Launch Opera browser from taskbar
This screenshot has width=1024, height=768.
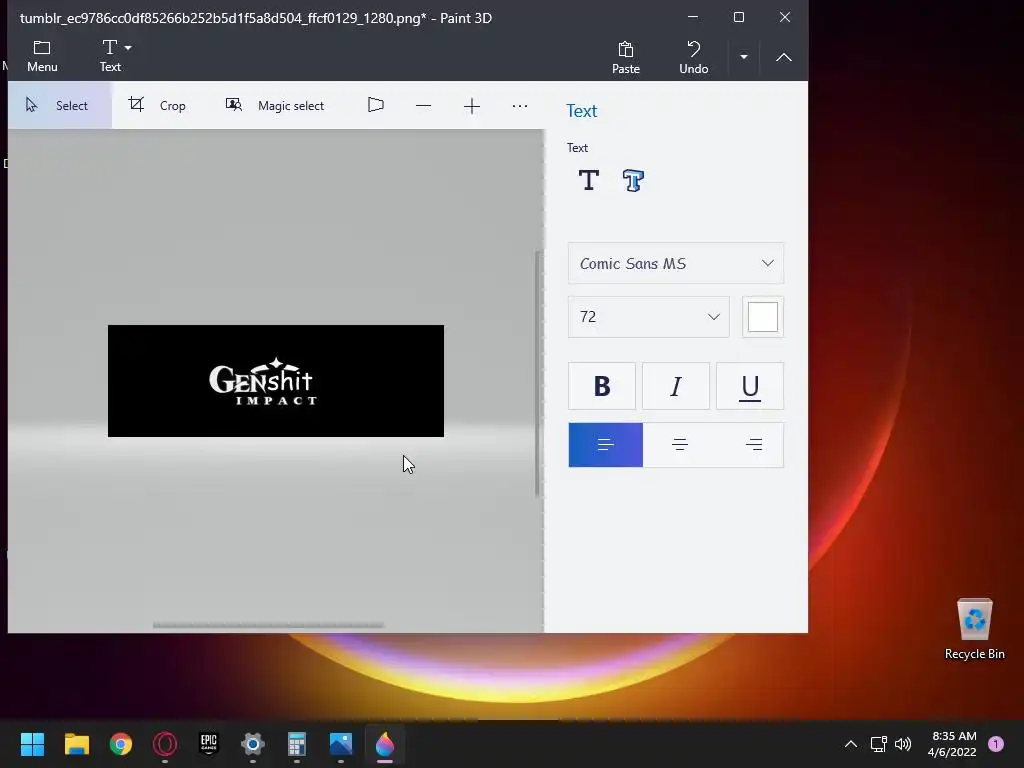(x=165, y=744)
